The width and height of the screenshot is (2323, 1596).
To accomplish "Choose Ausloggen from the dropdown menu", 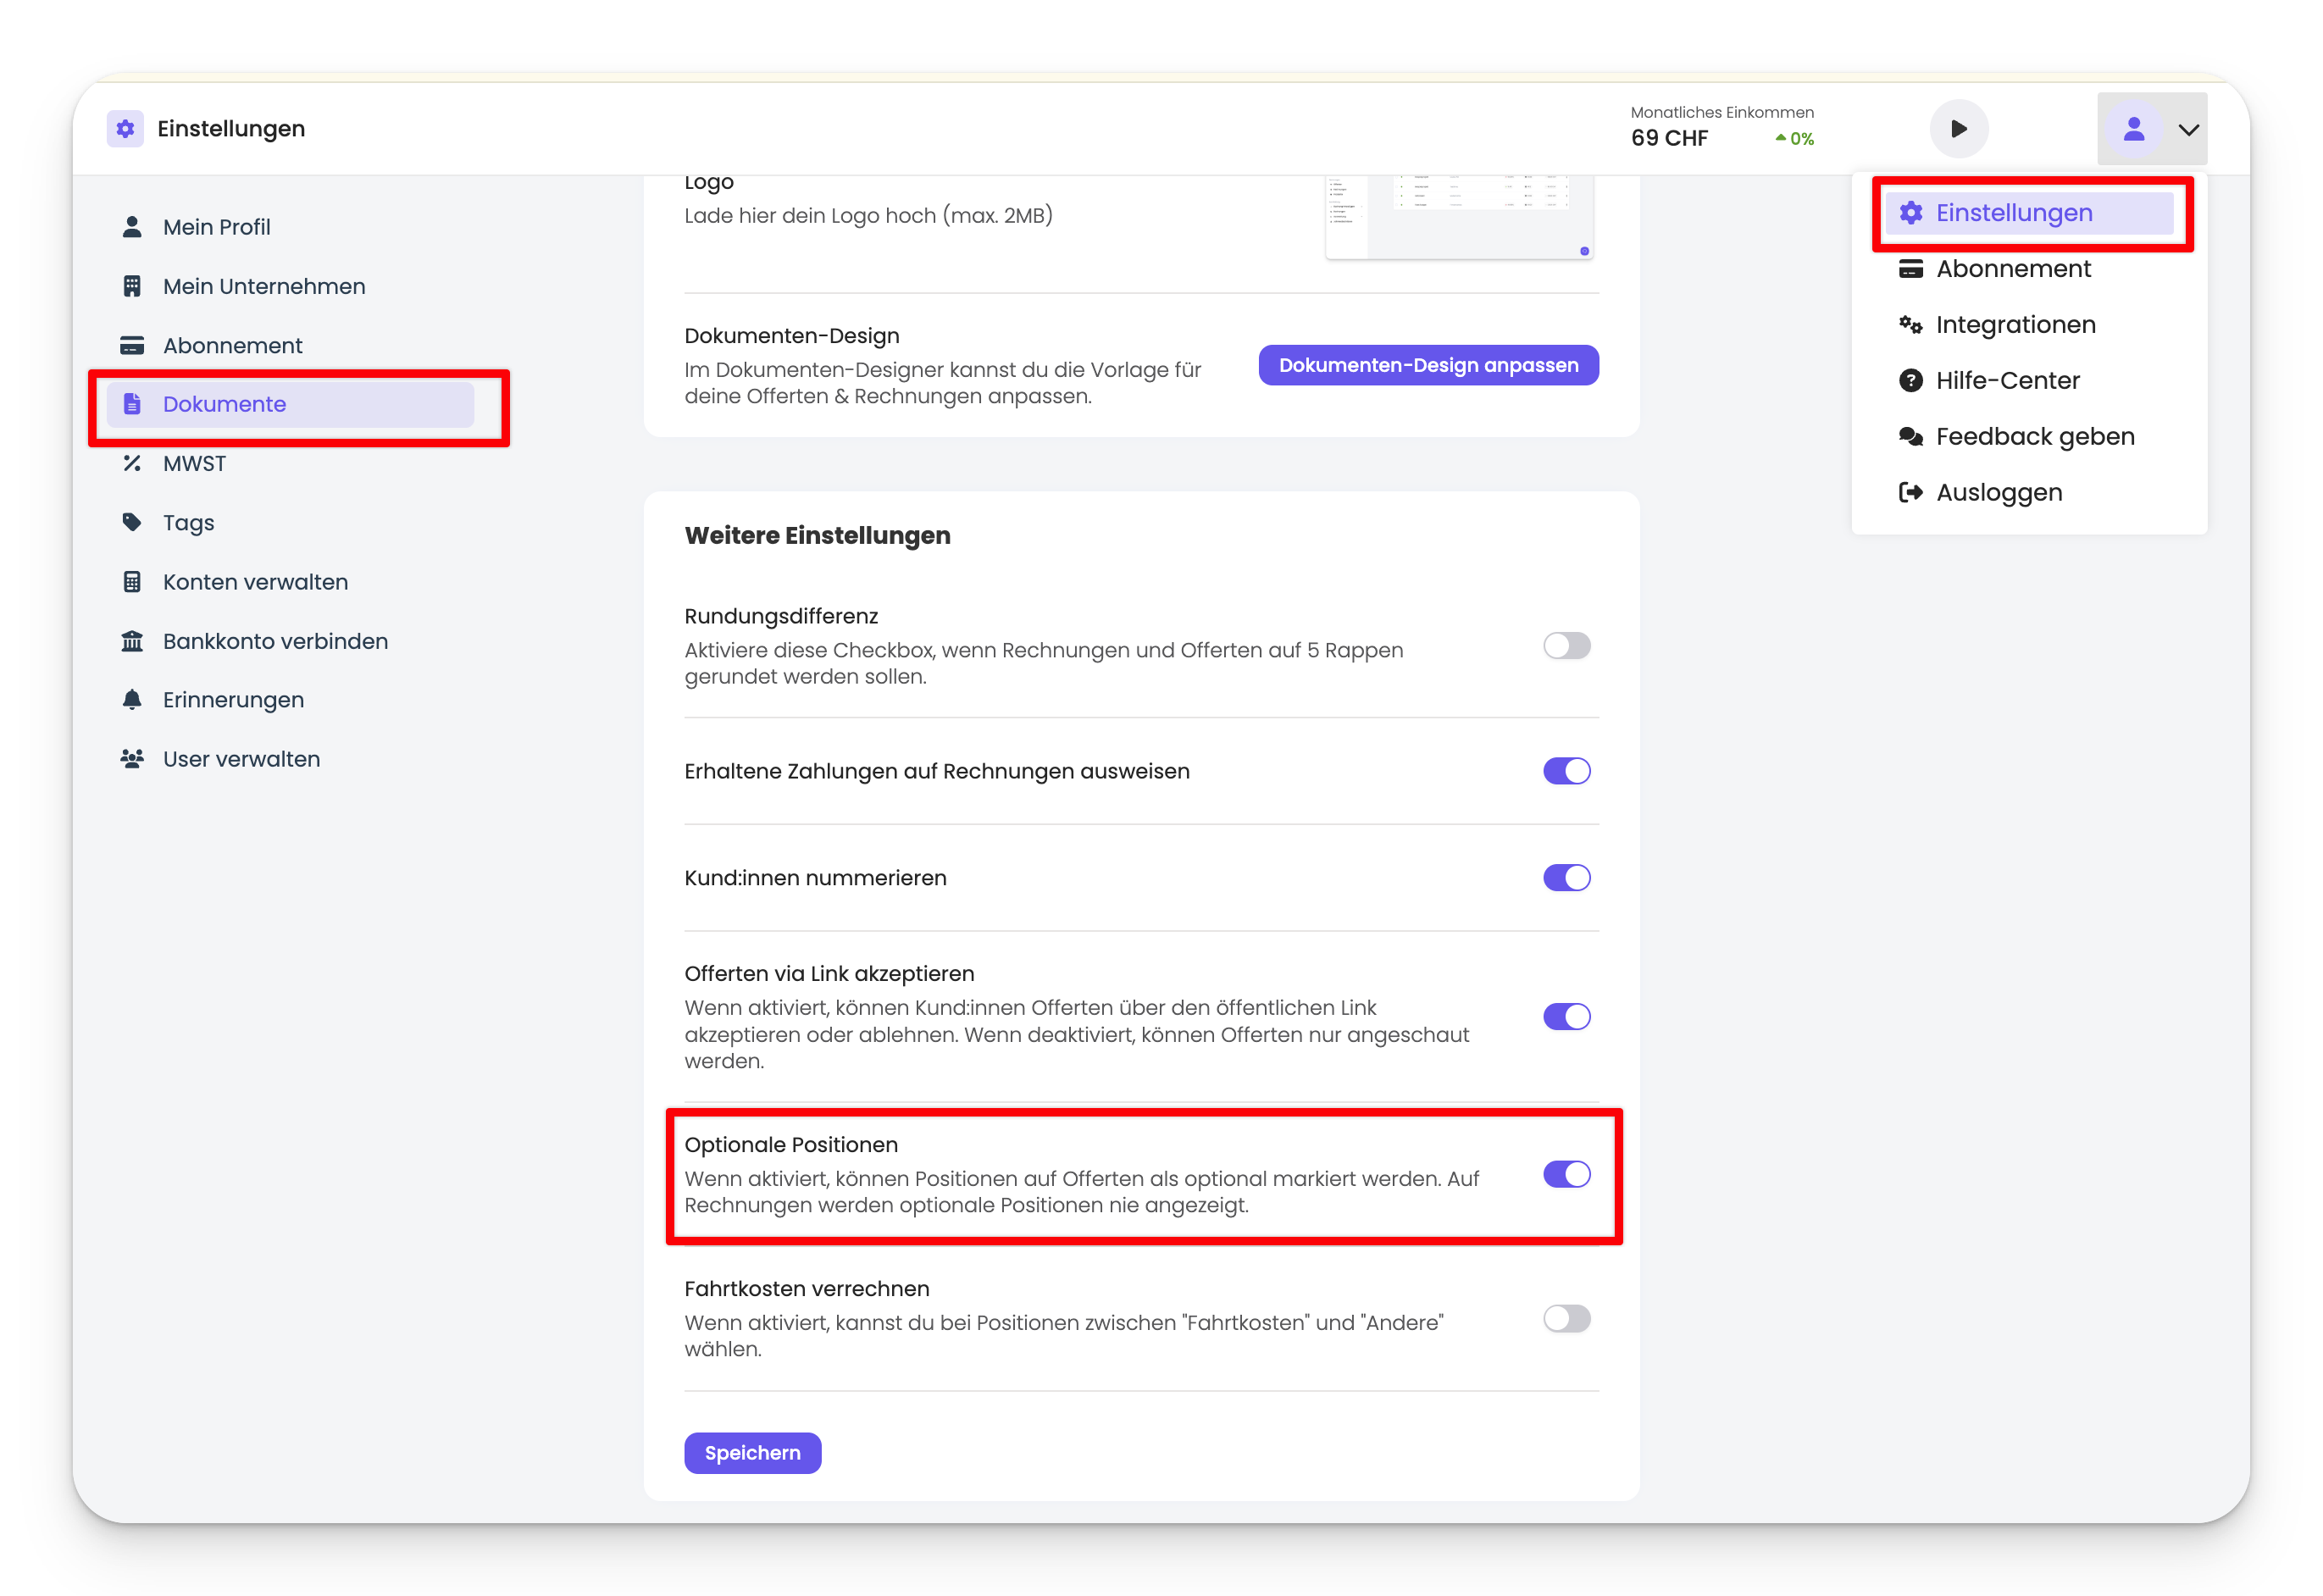I will [x=1998, y=493].
